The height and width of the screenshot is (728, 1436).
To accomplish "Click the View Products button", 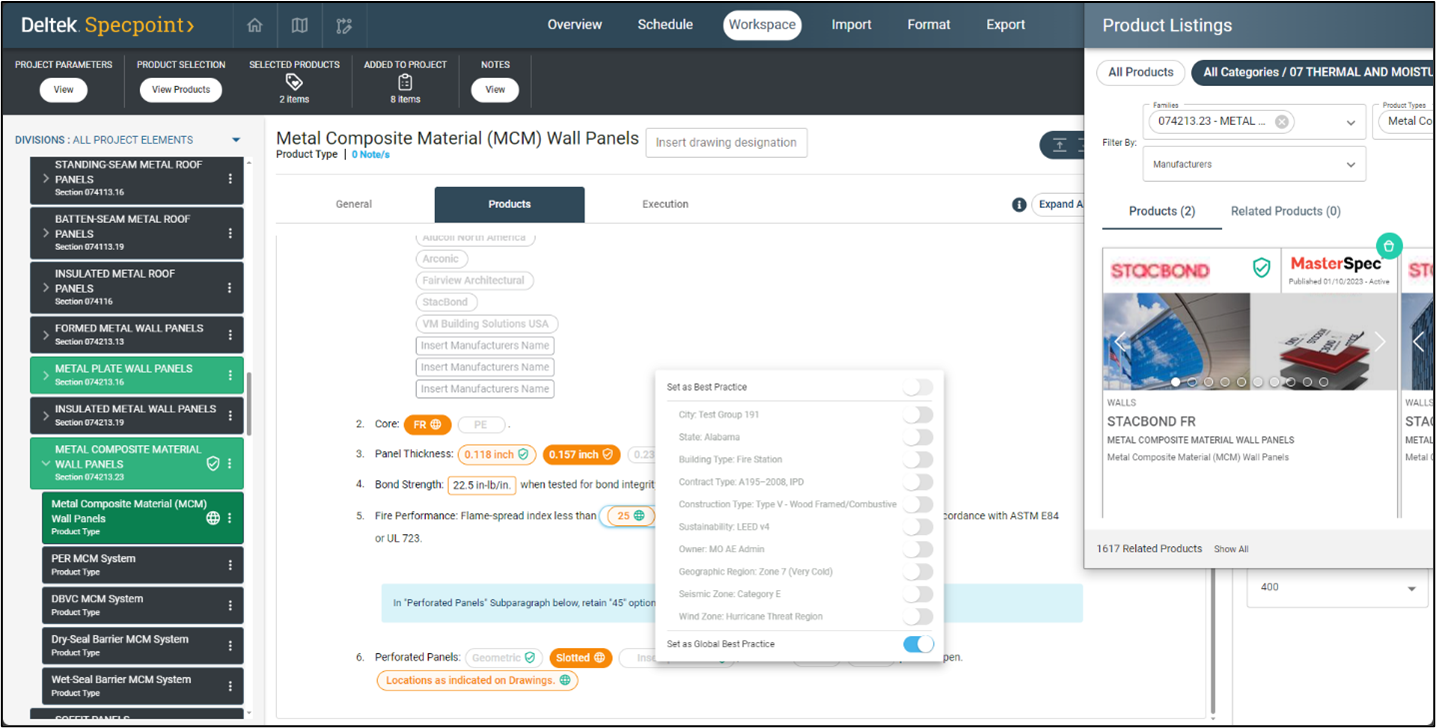I will (181, 90).
